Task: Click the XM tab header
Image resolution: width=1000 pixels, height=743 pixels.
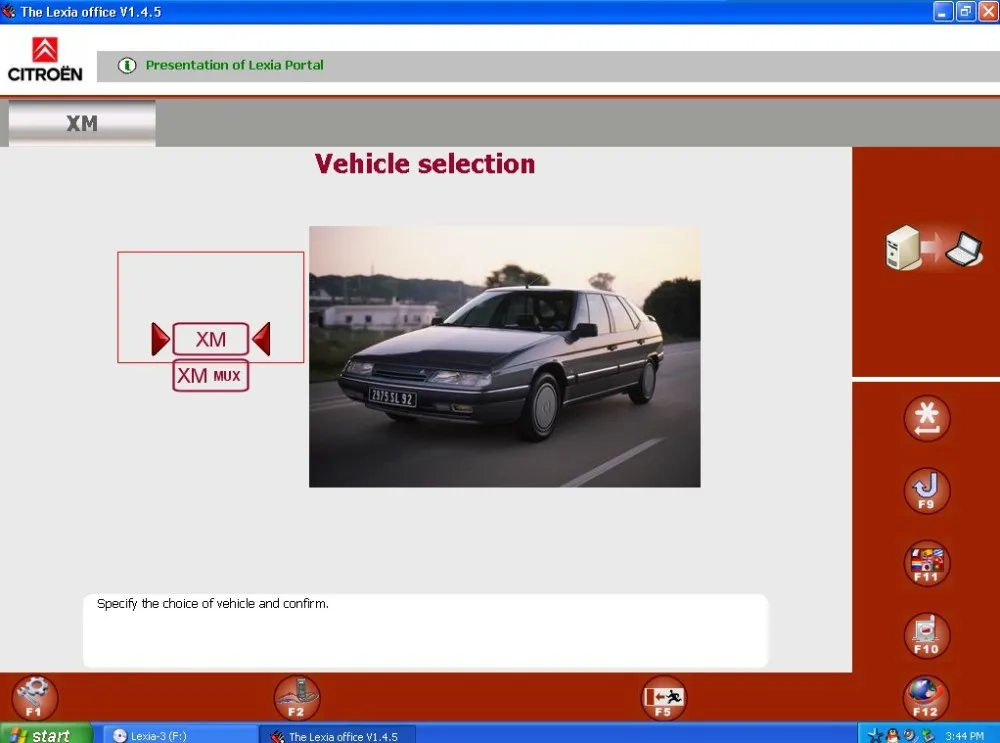Action: [x=82, y=122]
